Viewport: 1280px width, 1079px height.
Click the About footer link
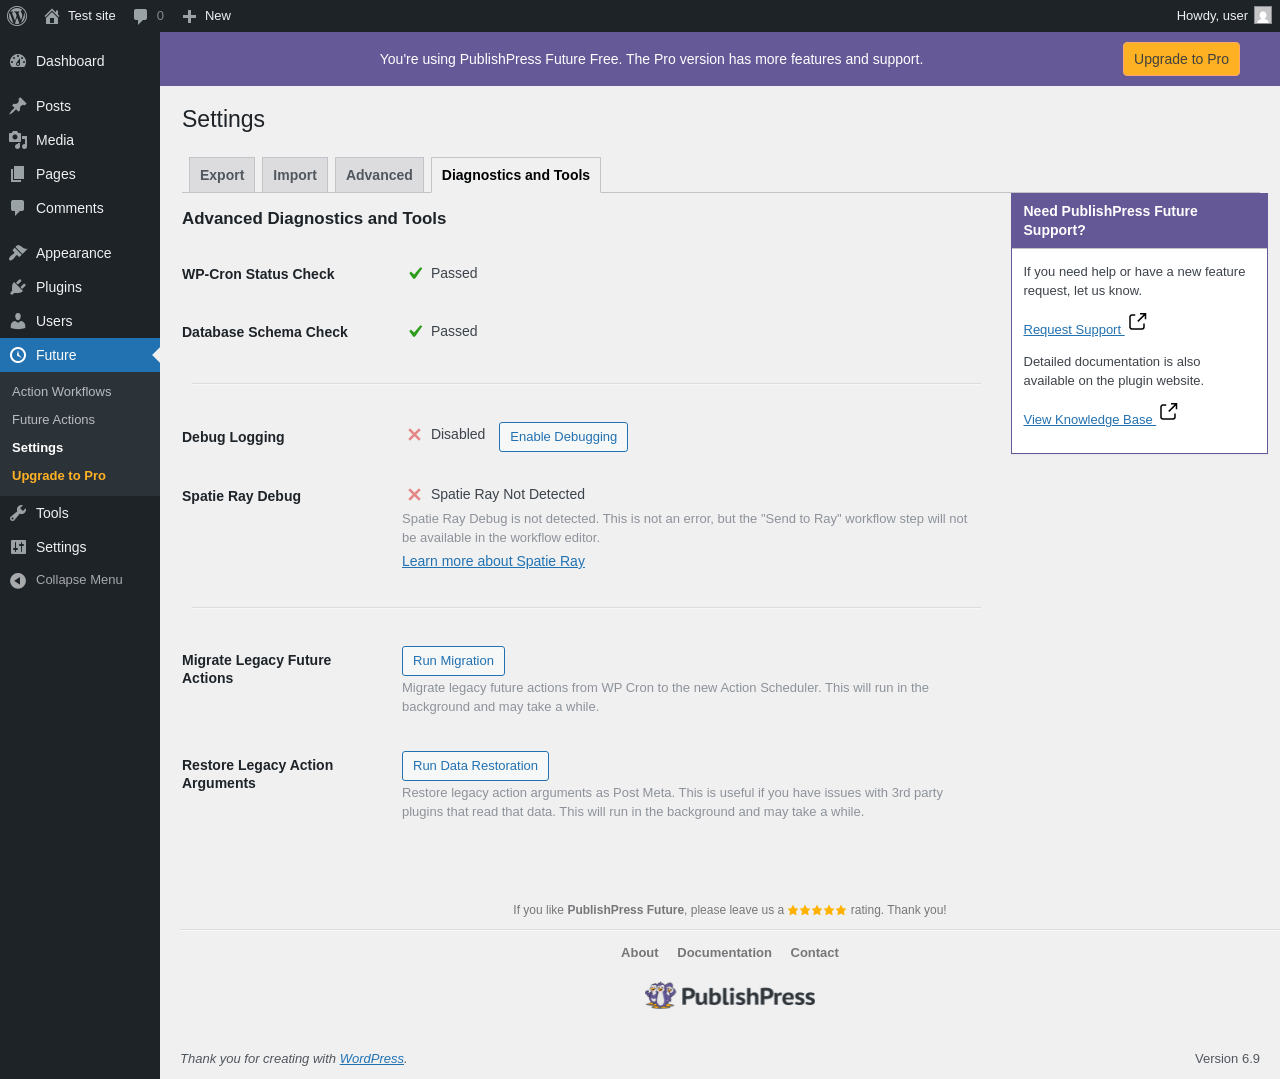point(640,953)
